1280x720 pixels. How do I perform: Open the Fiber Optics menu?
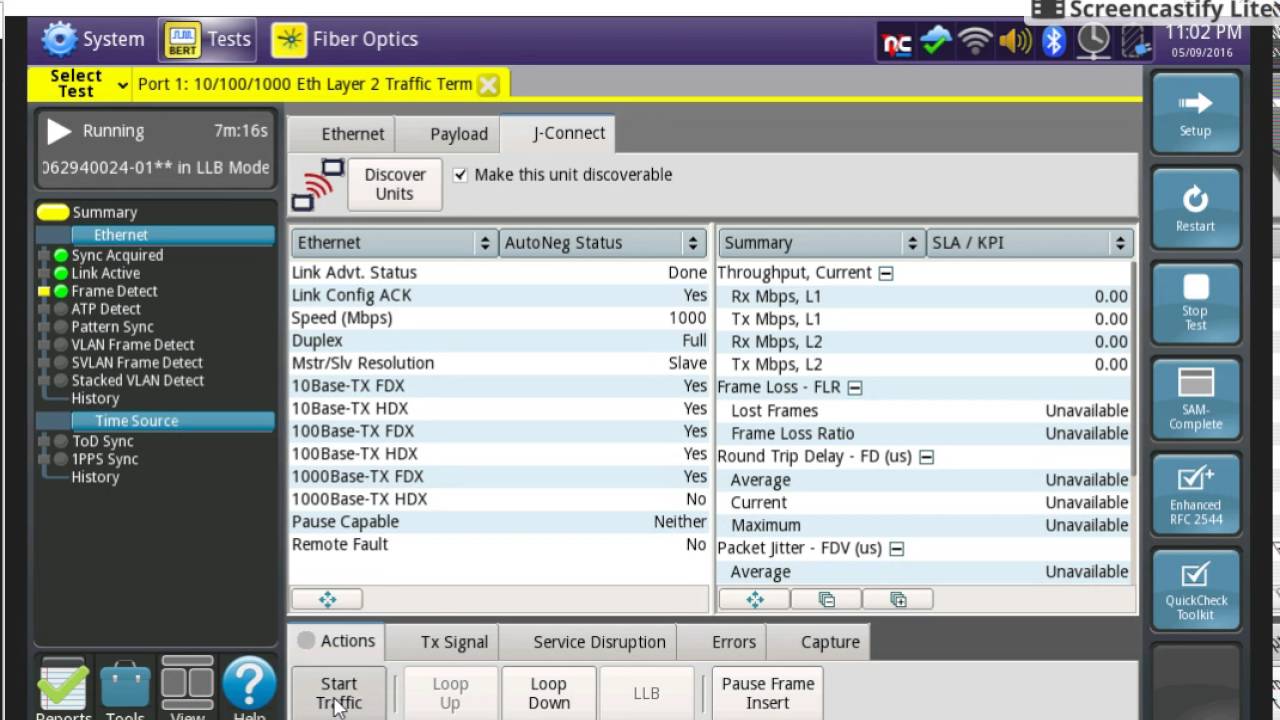(345, 40)
